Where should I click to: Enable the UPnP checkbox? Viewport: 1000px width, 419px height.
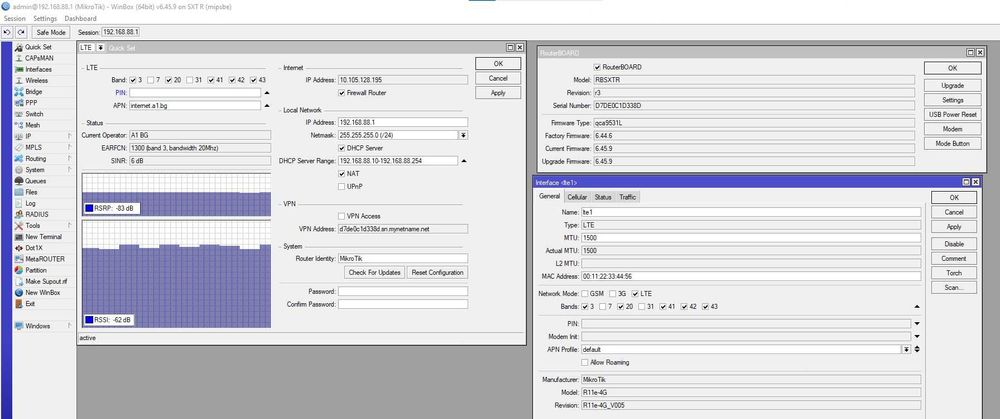coord(342,186)
